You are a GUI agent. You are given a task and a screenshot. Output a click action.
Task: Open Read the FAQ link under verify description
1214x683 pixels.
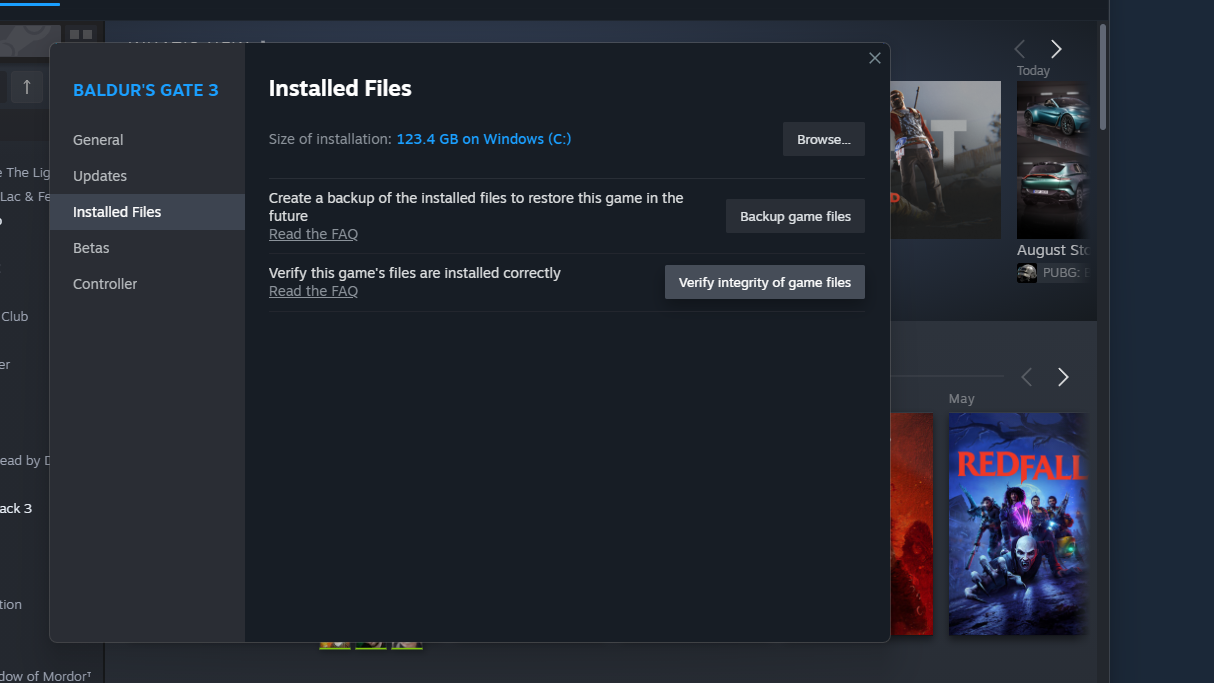coord(313,291)
